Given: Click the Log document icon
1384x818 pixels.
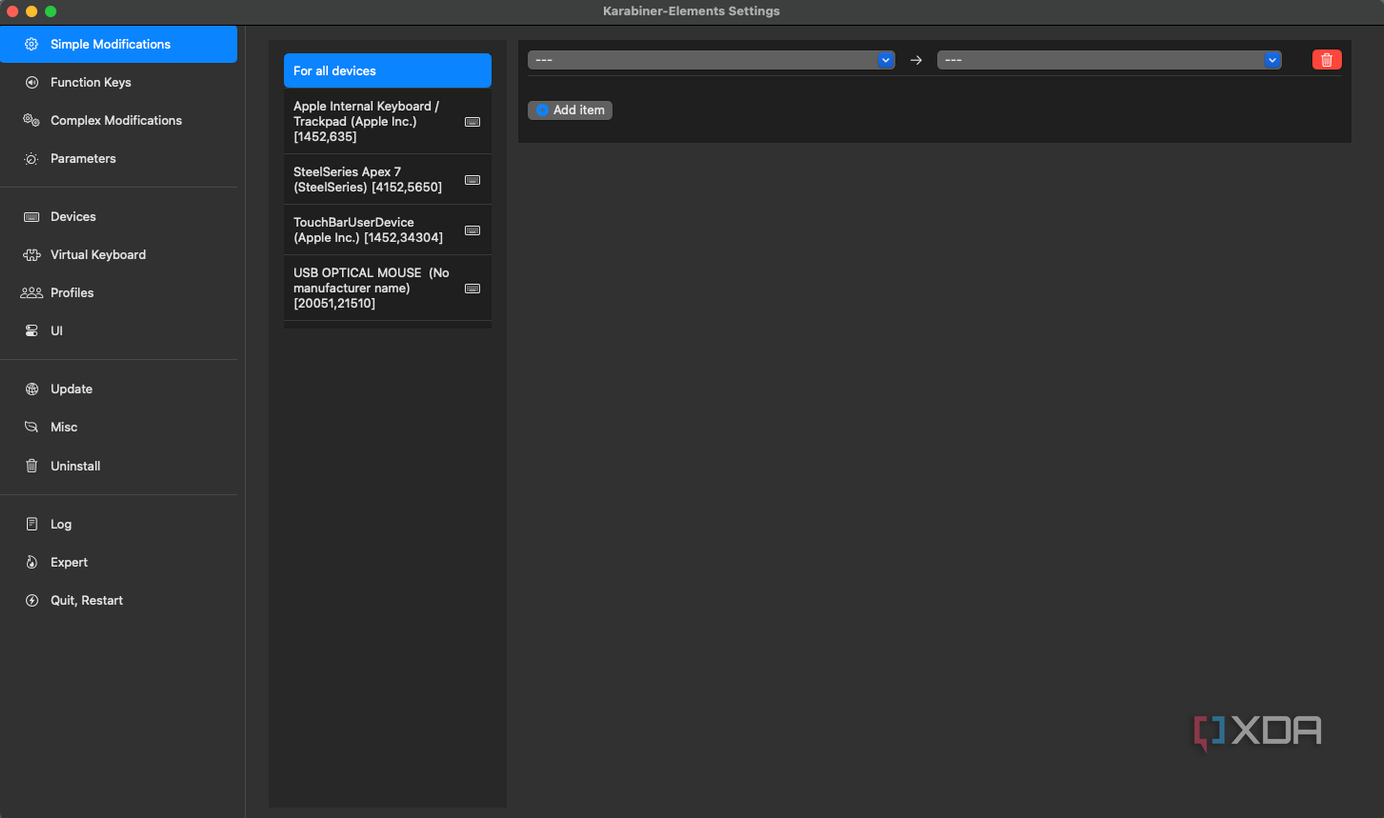Looking at the screenshot, I should coord(31,523).
